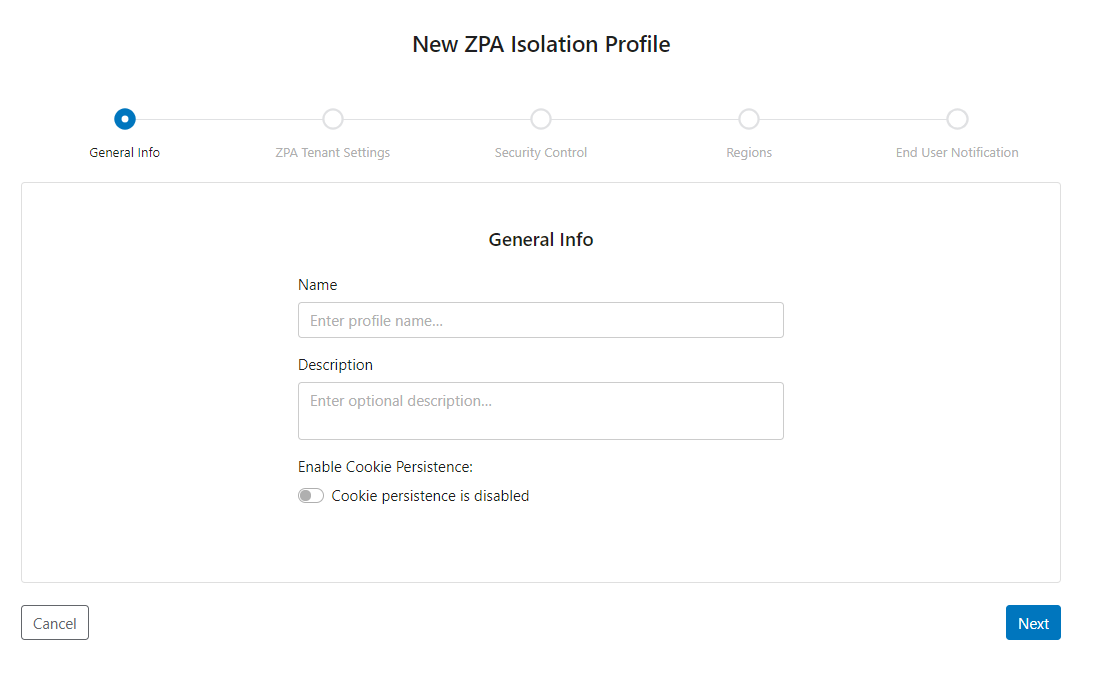Viewport: 1103px width, 673px height.
Task: Toggle the switch beside cookie persistence text
Action: (310, 494)
